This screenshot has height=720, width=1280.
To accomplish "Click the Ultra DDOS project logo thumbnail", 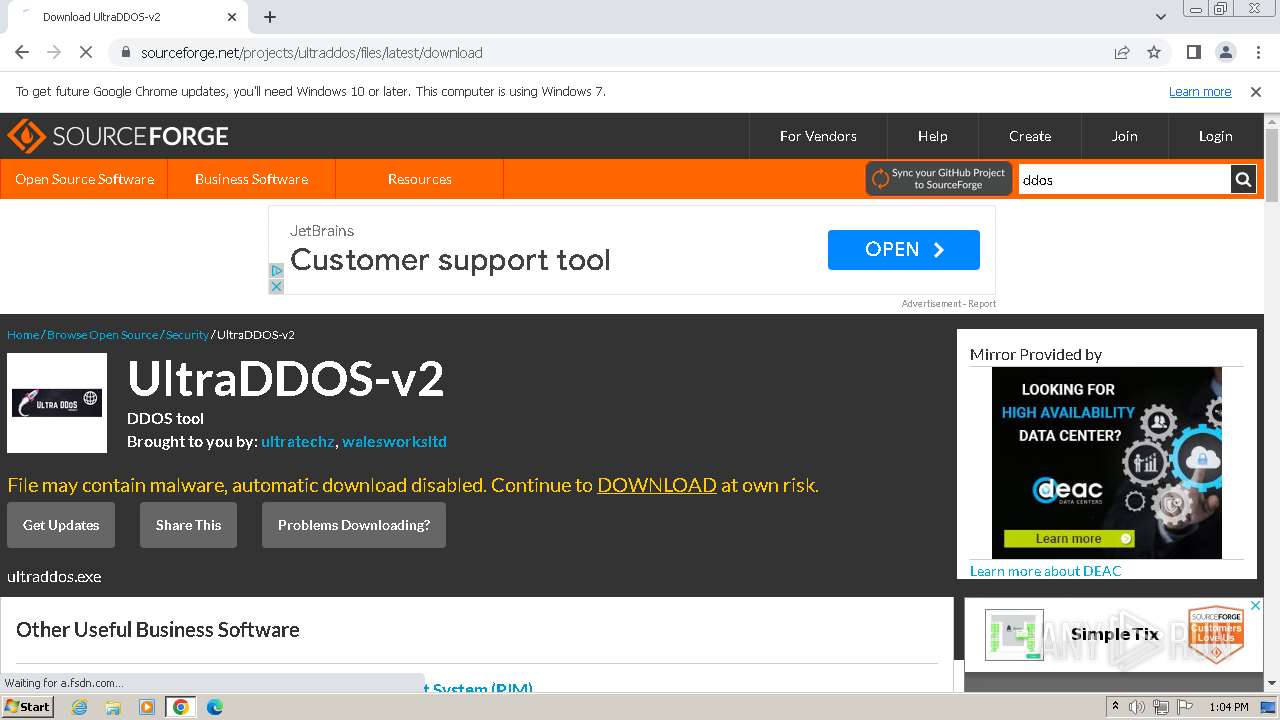I will pos(57,403).
